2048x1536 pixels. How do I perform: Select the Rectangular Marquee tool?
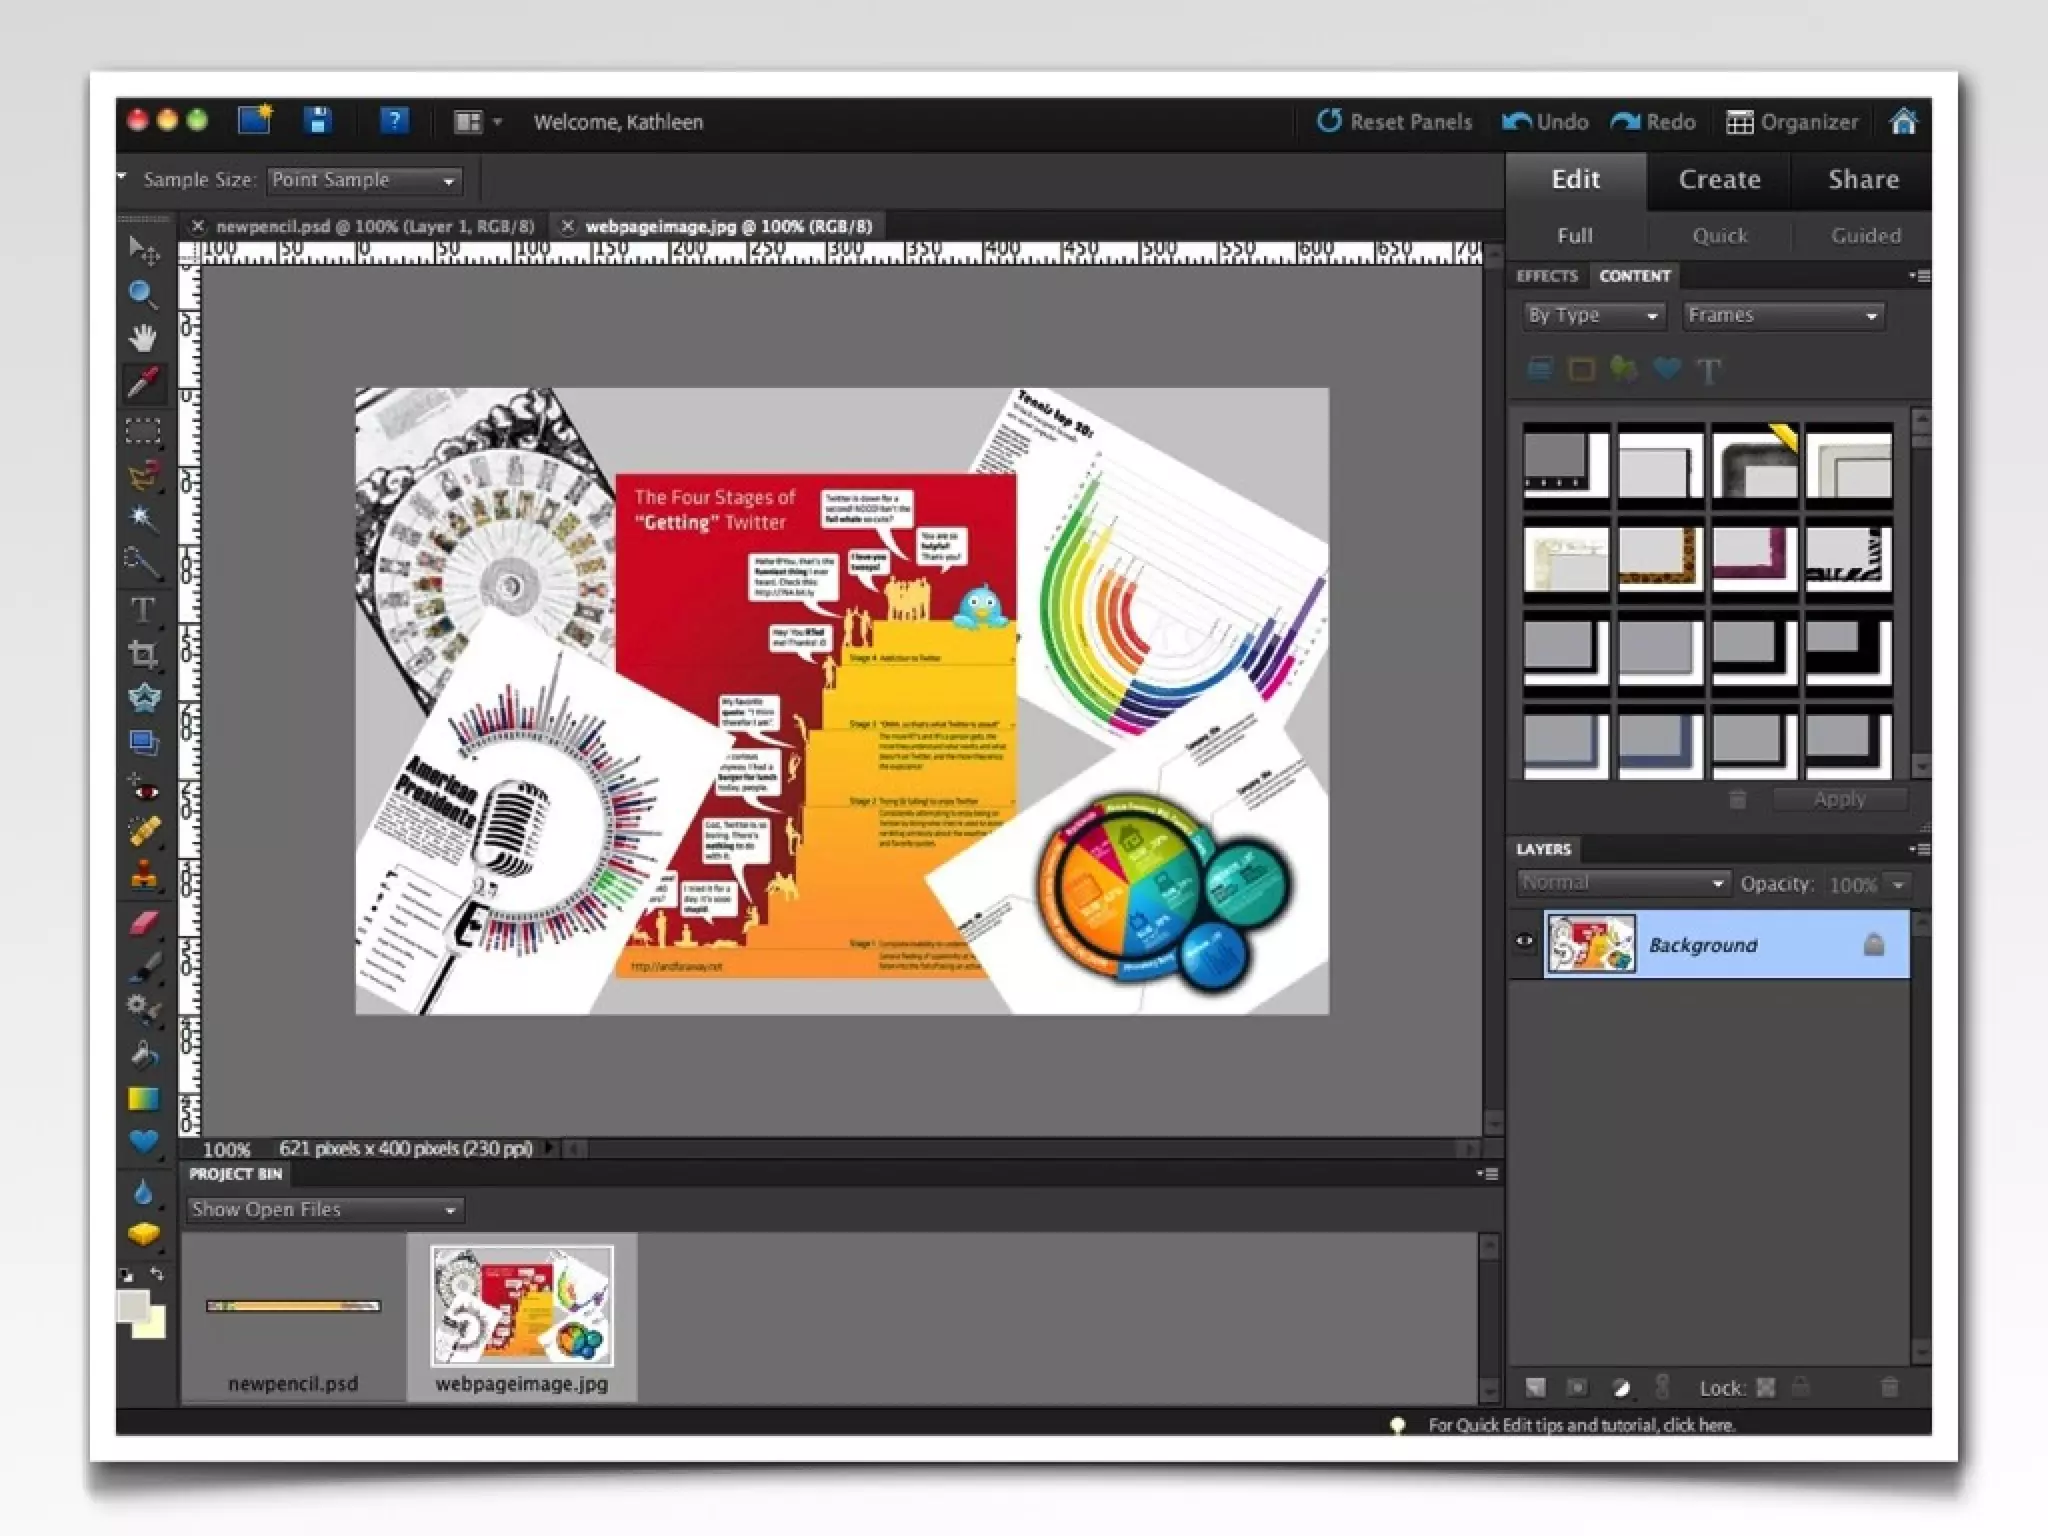[x=143, y=430]
